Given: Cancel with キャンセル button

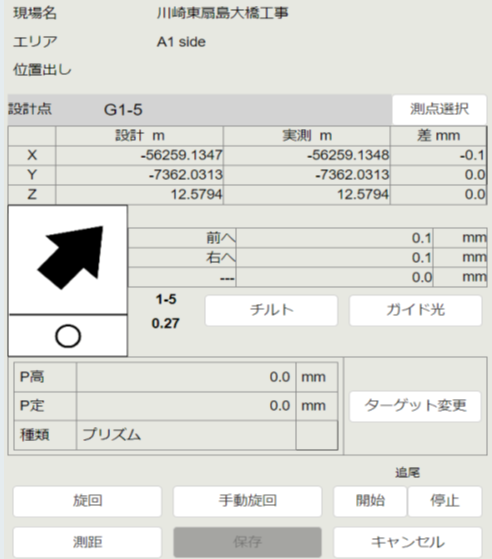Looking at the screenshot, I should (408, 542).
